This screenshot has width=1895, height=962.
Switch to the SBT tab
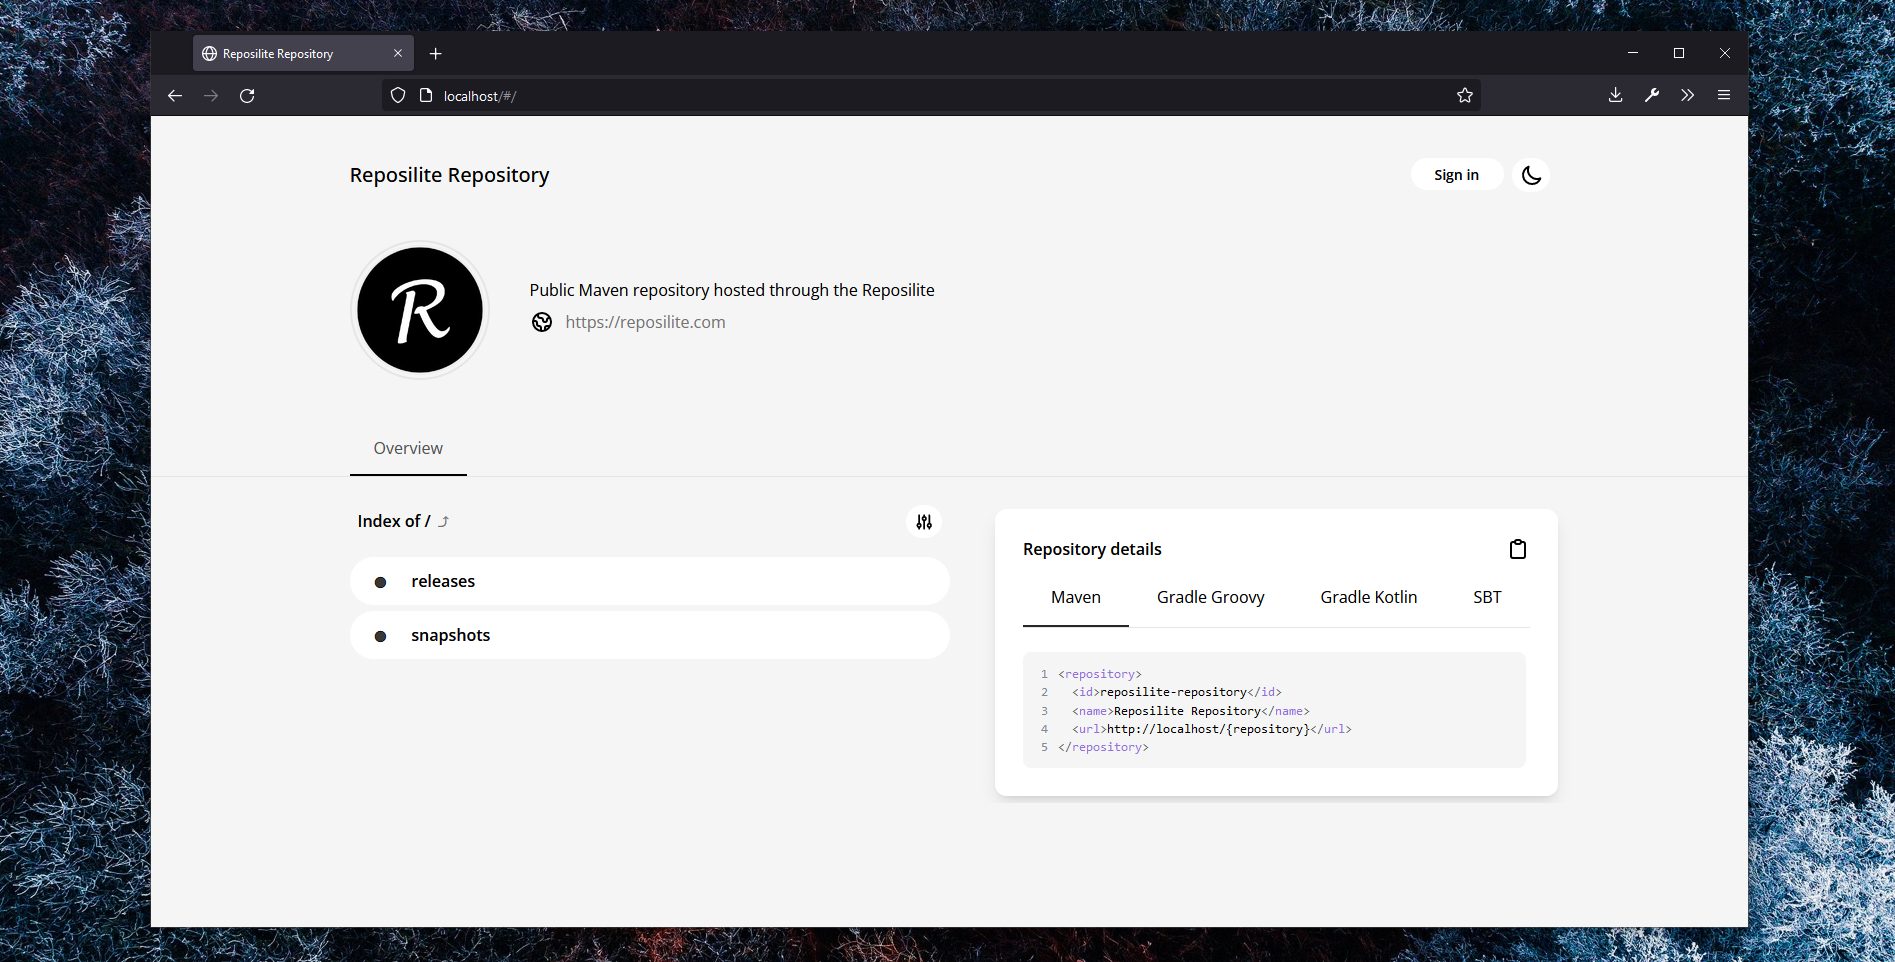(1487, 597)
